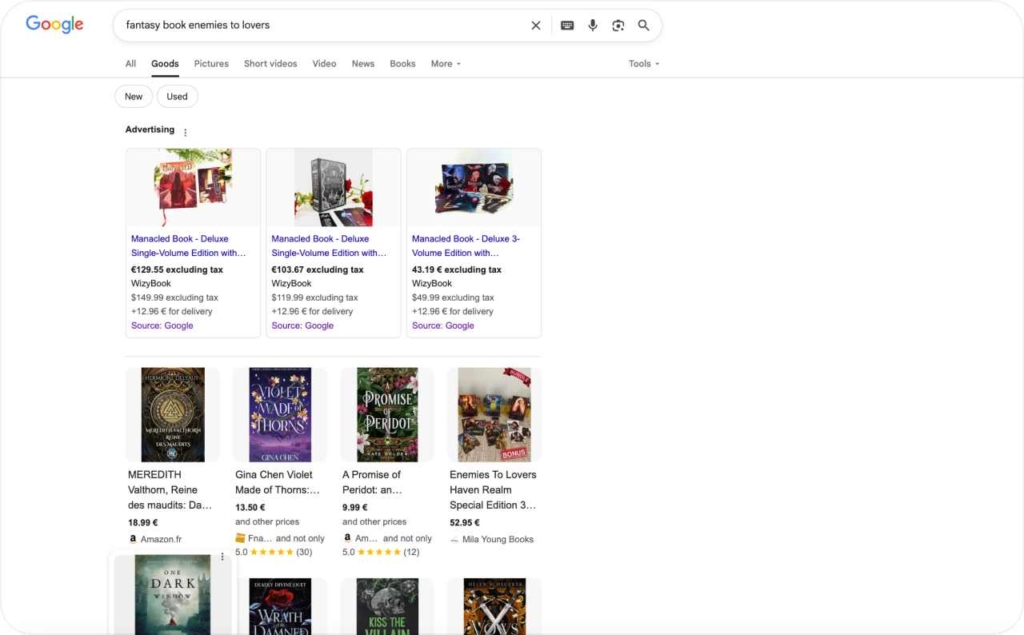Expand the More search categories dropdown

click(x=445, y=64)
